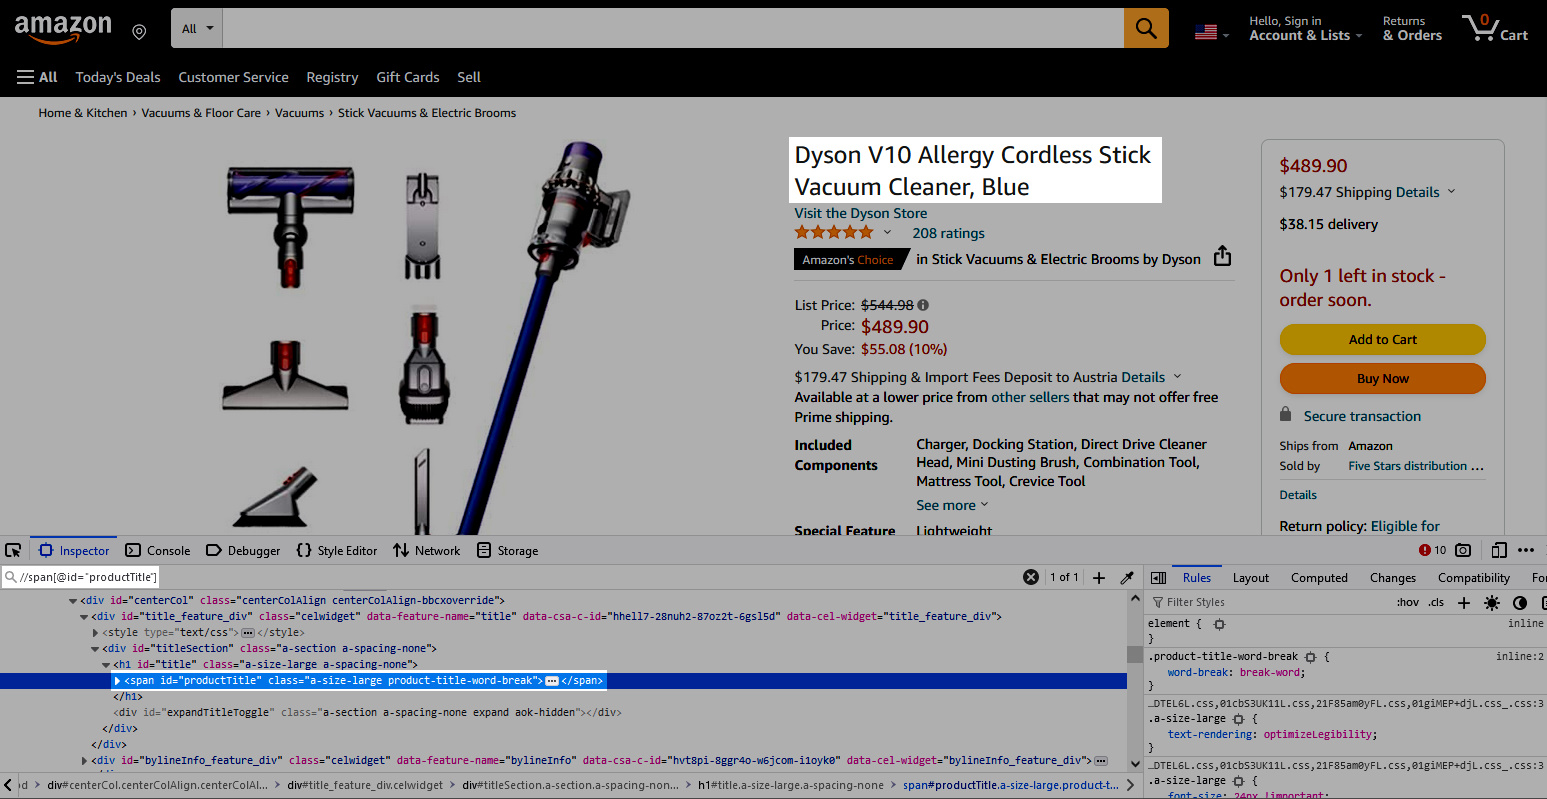Screen dimensions: 1547x799
Task: Clear the markup search with the X icon
Action: click(1031, 577)
